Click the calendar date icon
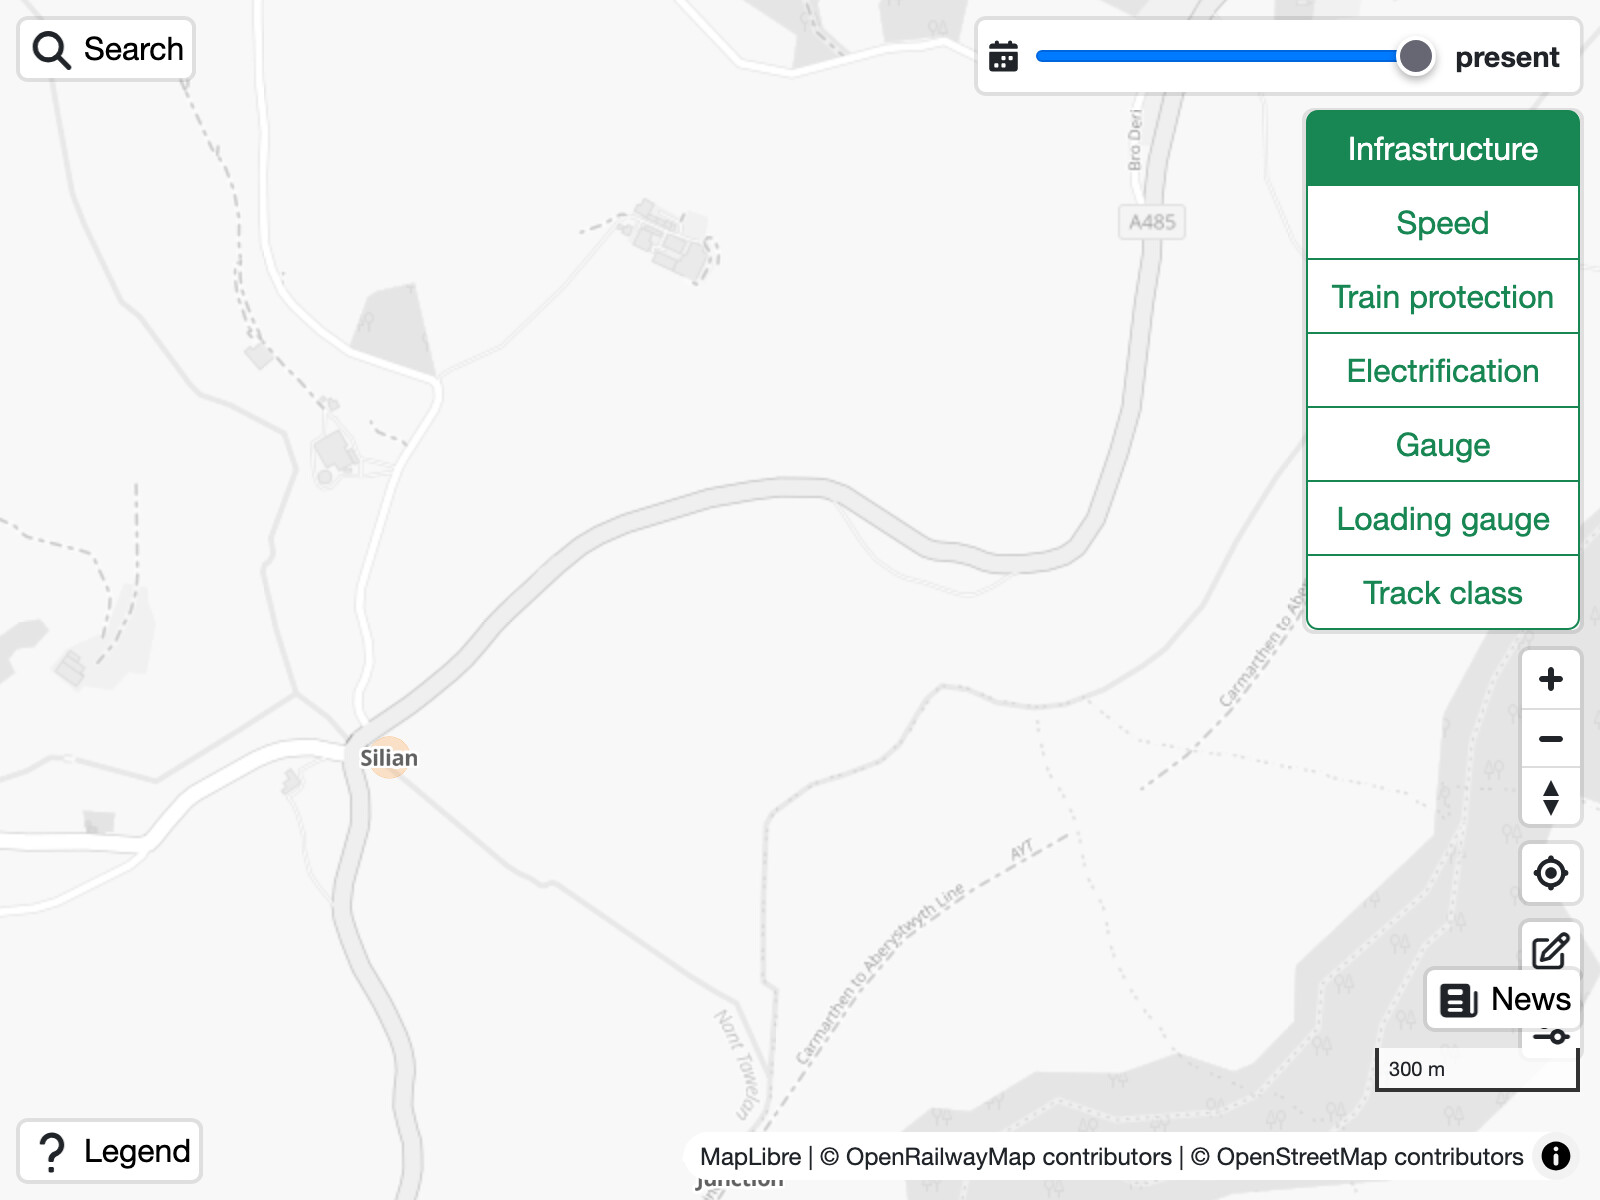 click(x=1003, y=57)
